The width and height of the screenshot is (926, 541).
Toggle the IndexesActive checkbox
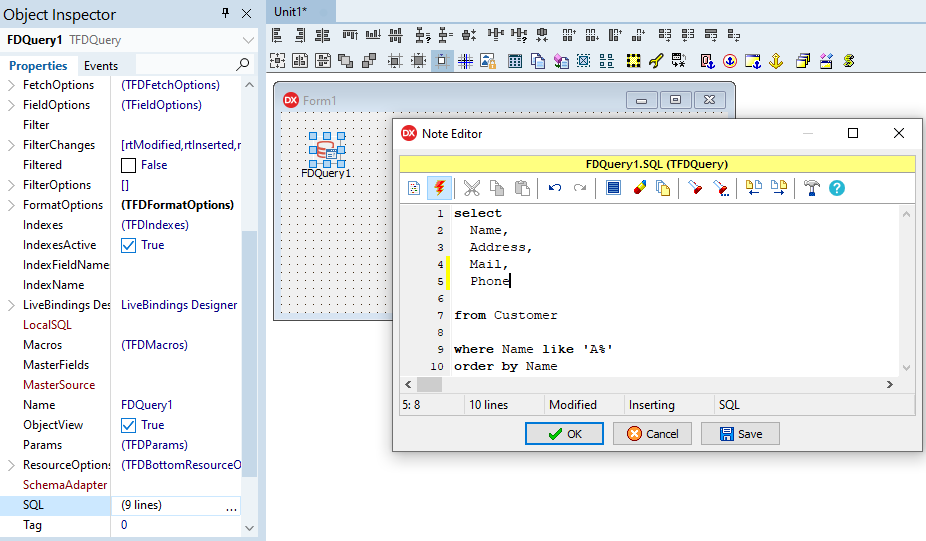coord(128,245)
